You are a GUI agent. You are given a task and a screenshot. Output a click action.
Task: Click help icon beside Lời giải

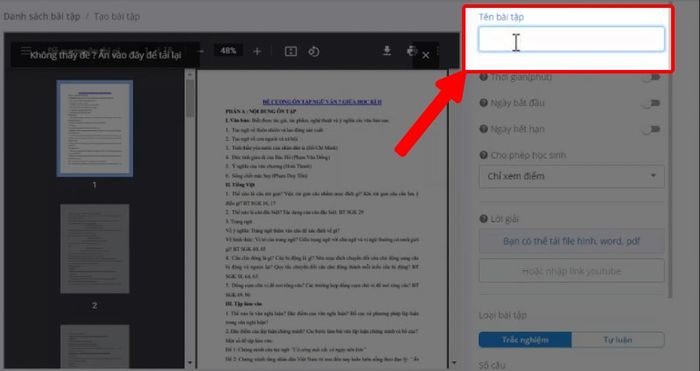click(483, 219)
